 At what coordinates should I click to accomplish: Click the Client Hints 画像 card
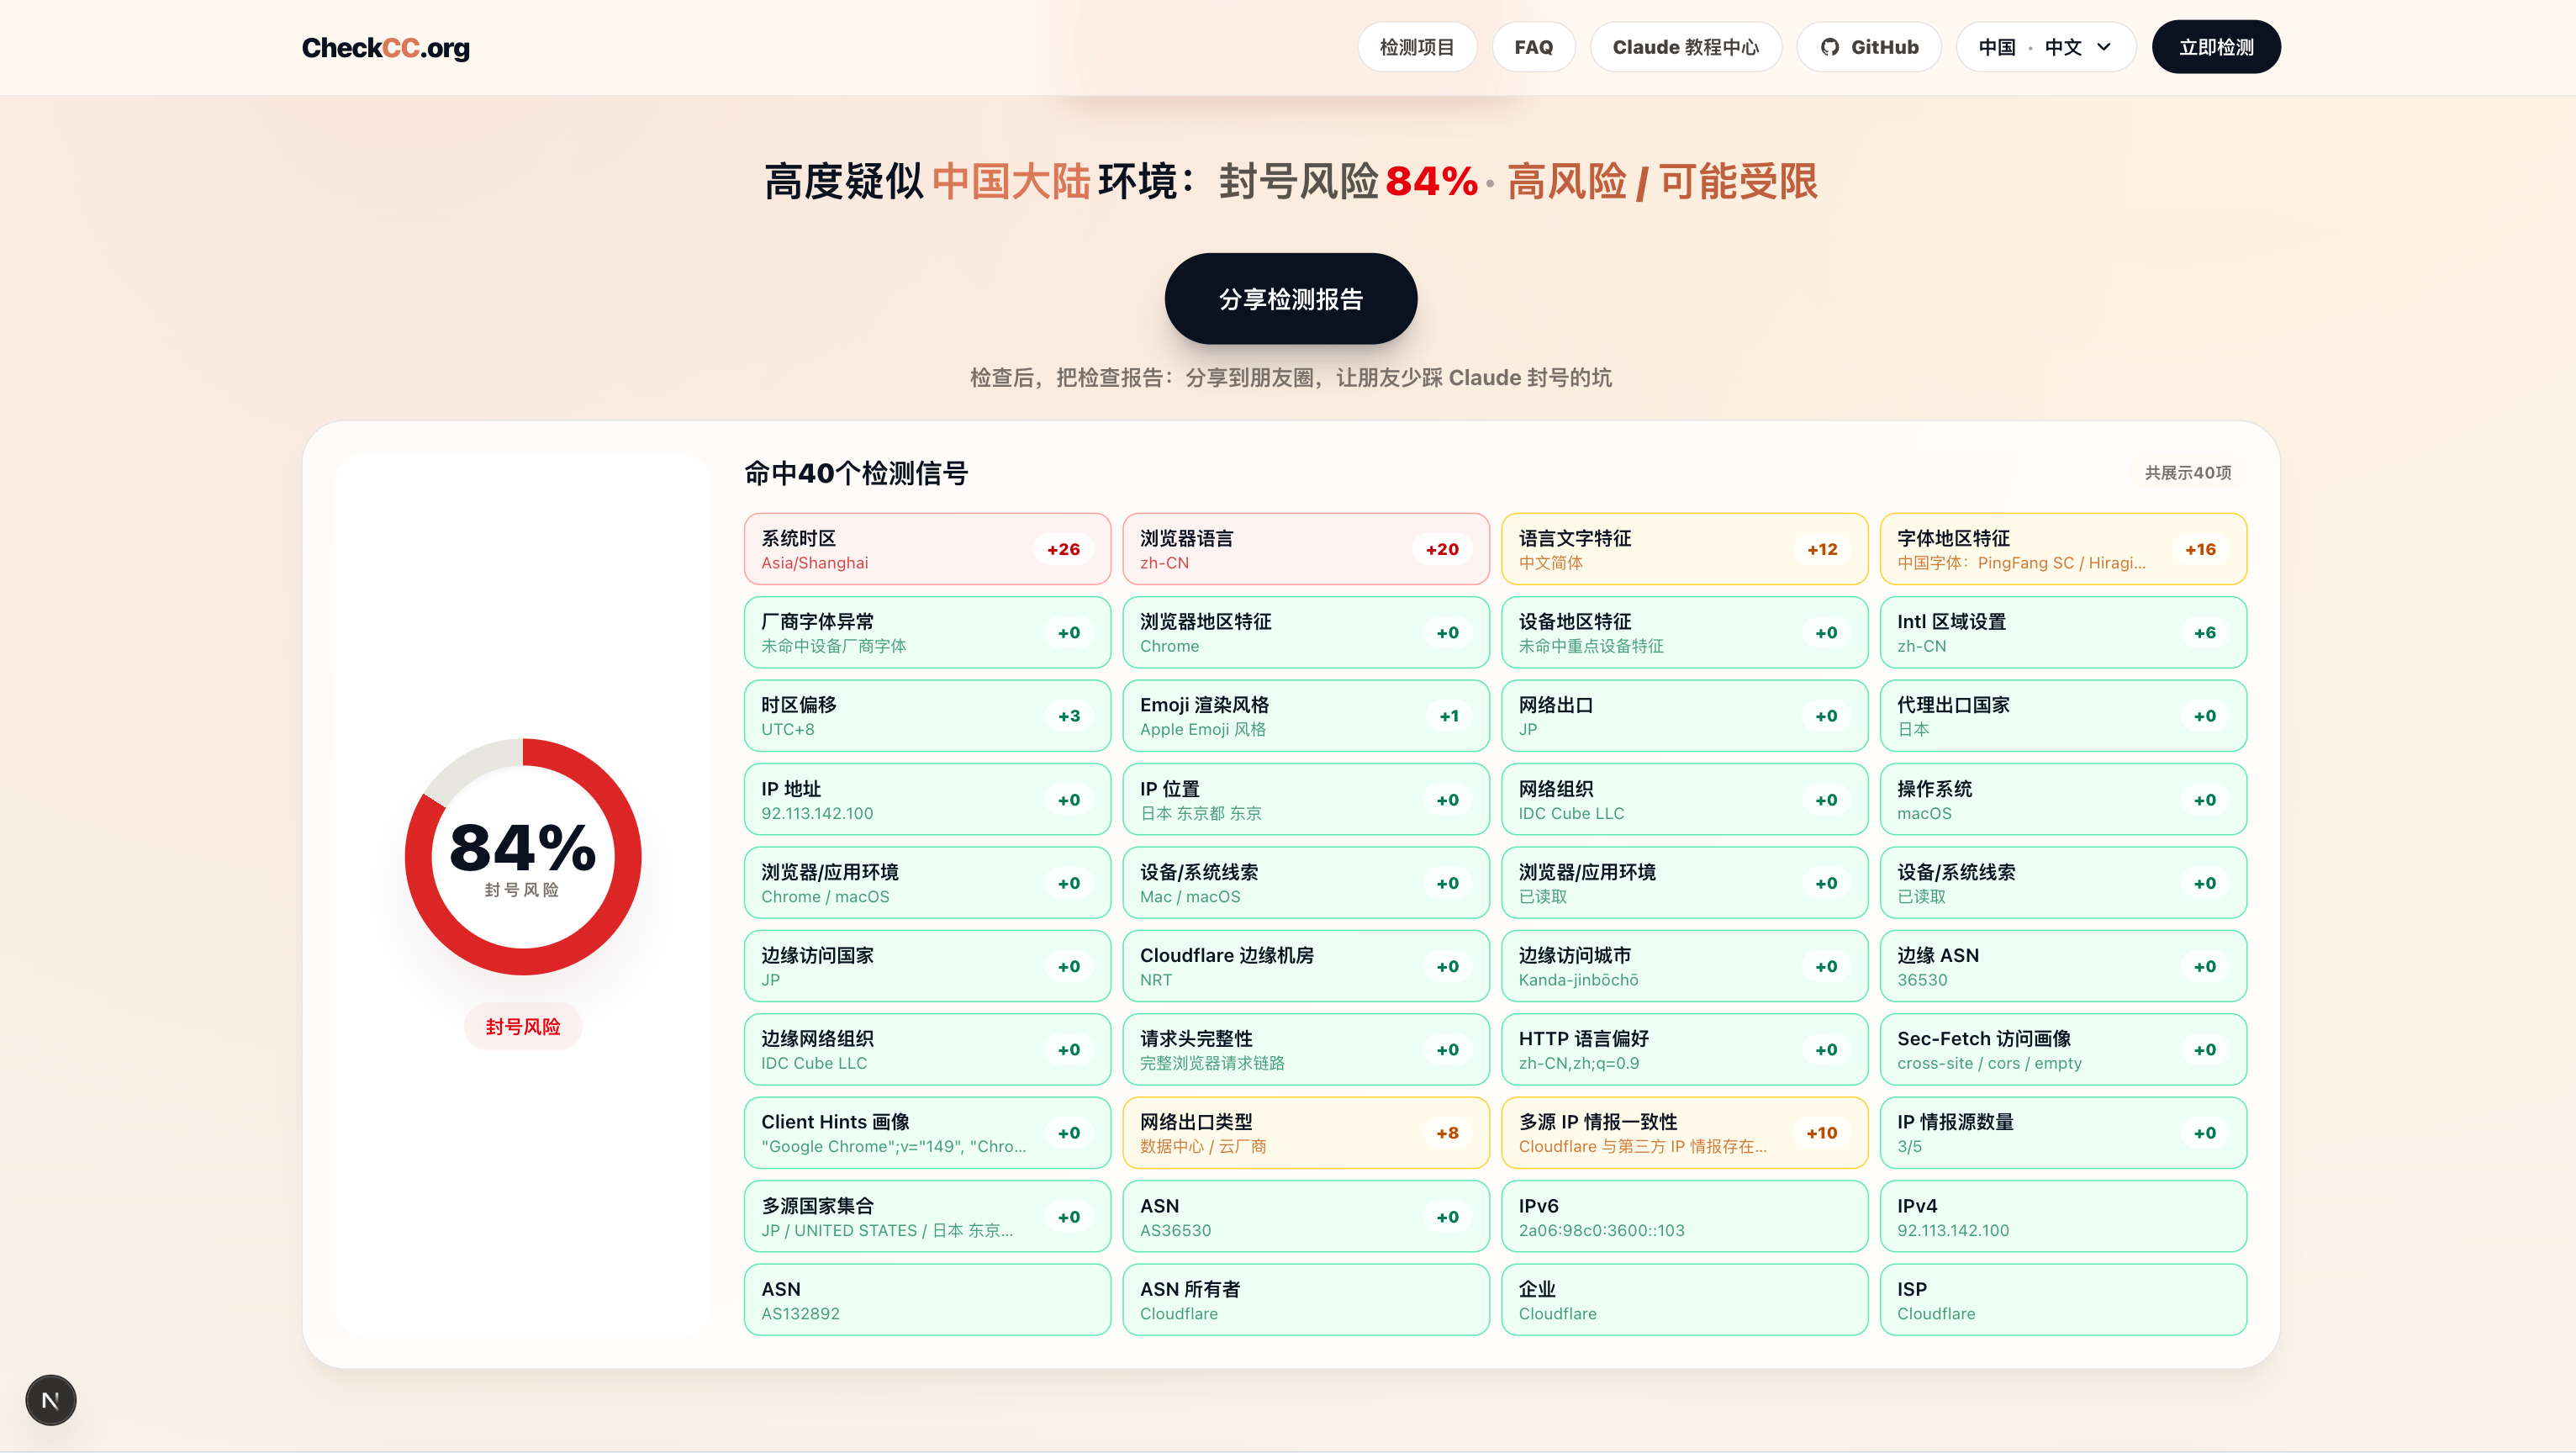(x=927, y=1133)
